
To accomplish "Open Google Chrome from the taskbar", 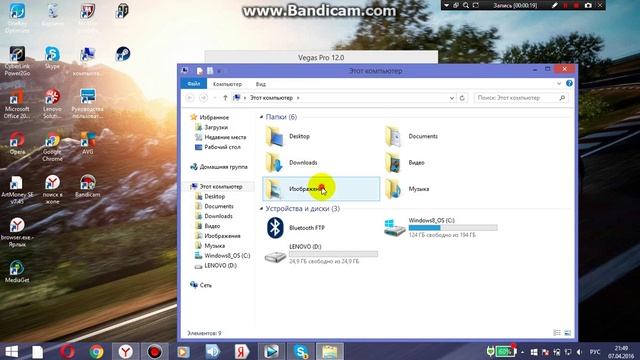I will click(96, 351).
